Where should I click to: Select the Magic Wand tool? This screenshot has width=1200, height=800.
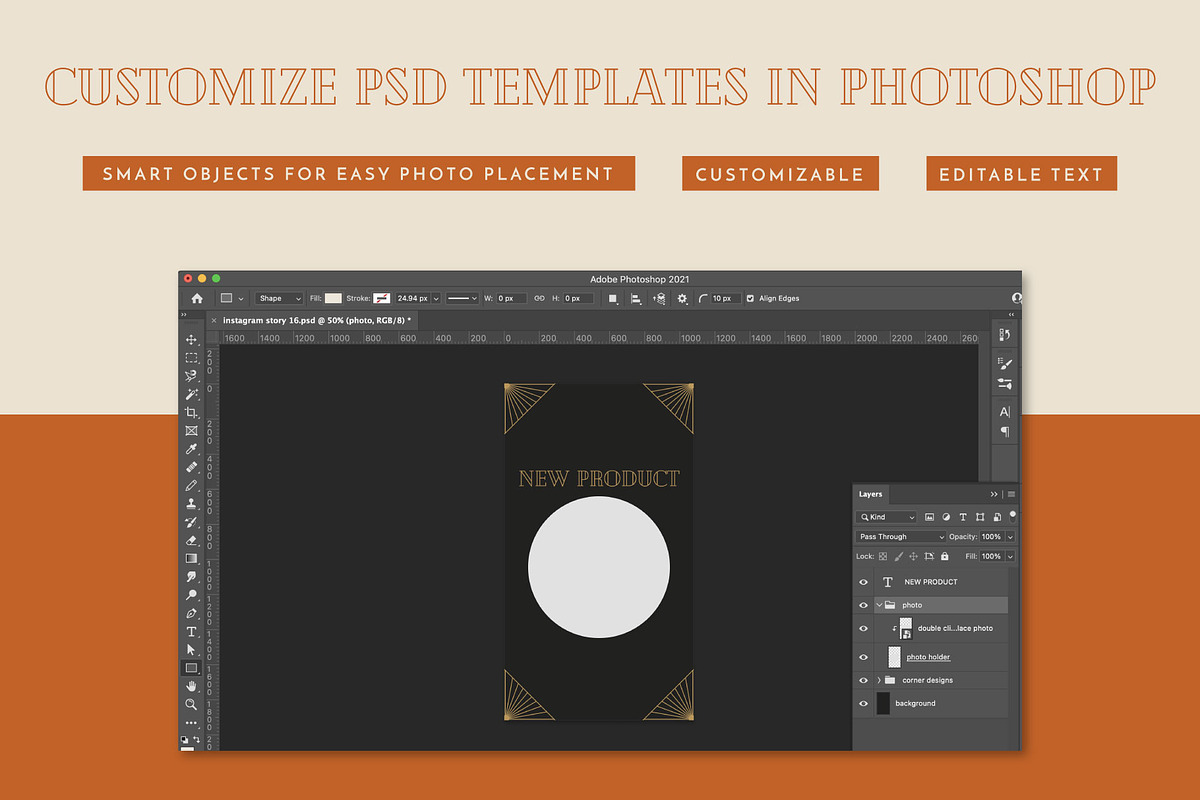(191, 395)
